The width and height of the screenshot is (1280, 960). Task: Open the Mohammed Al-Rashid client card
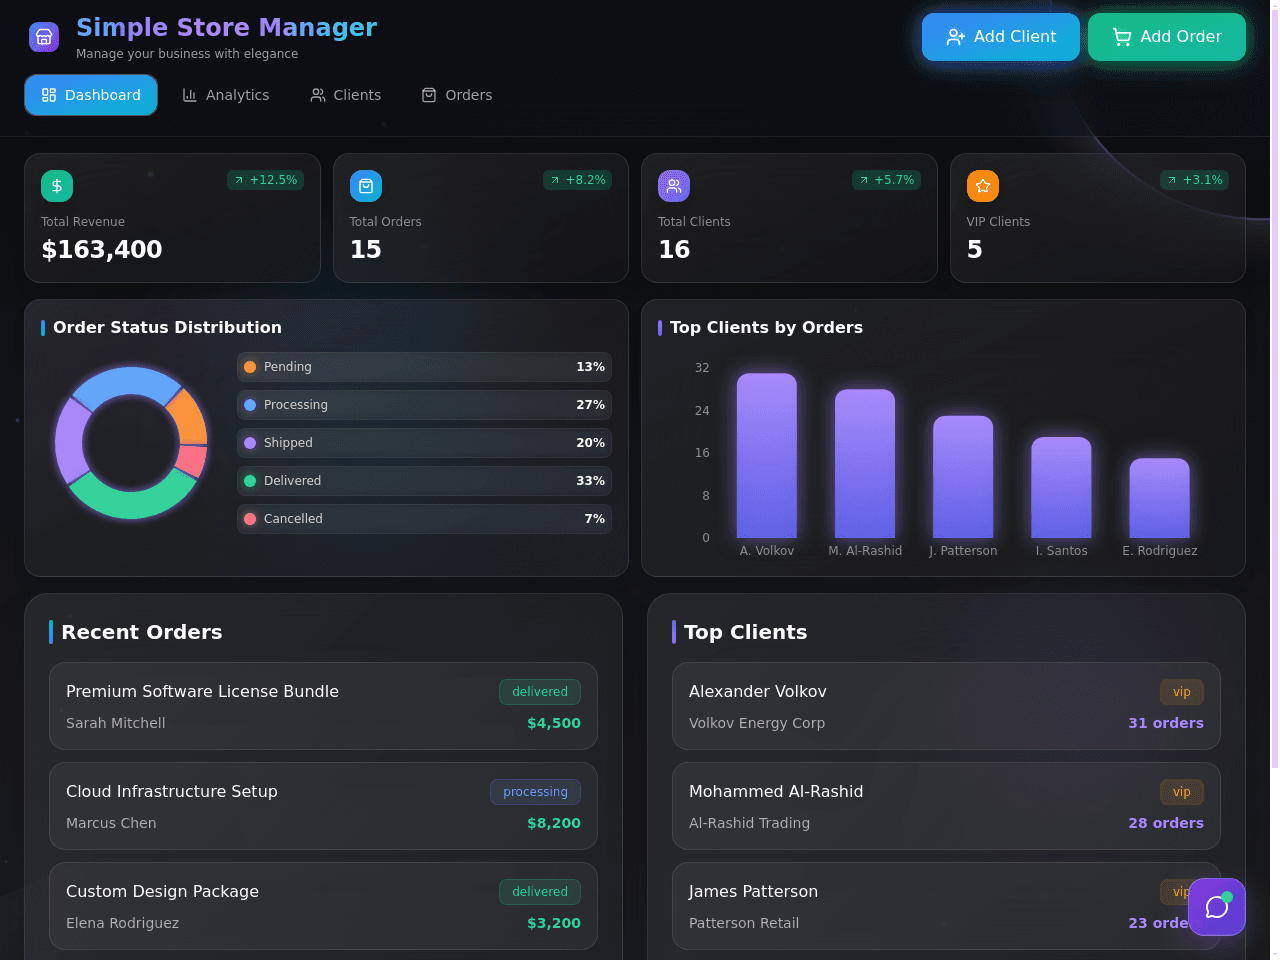946,806
